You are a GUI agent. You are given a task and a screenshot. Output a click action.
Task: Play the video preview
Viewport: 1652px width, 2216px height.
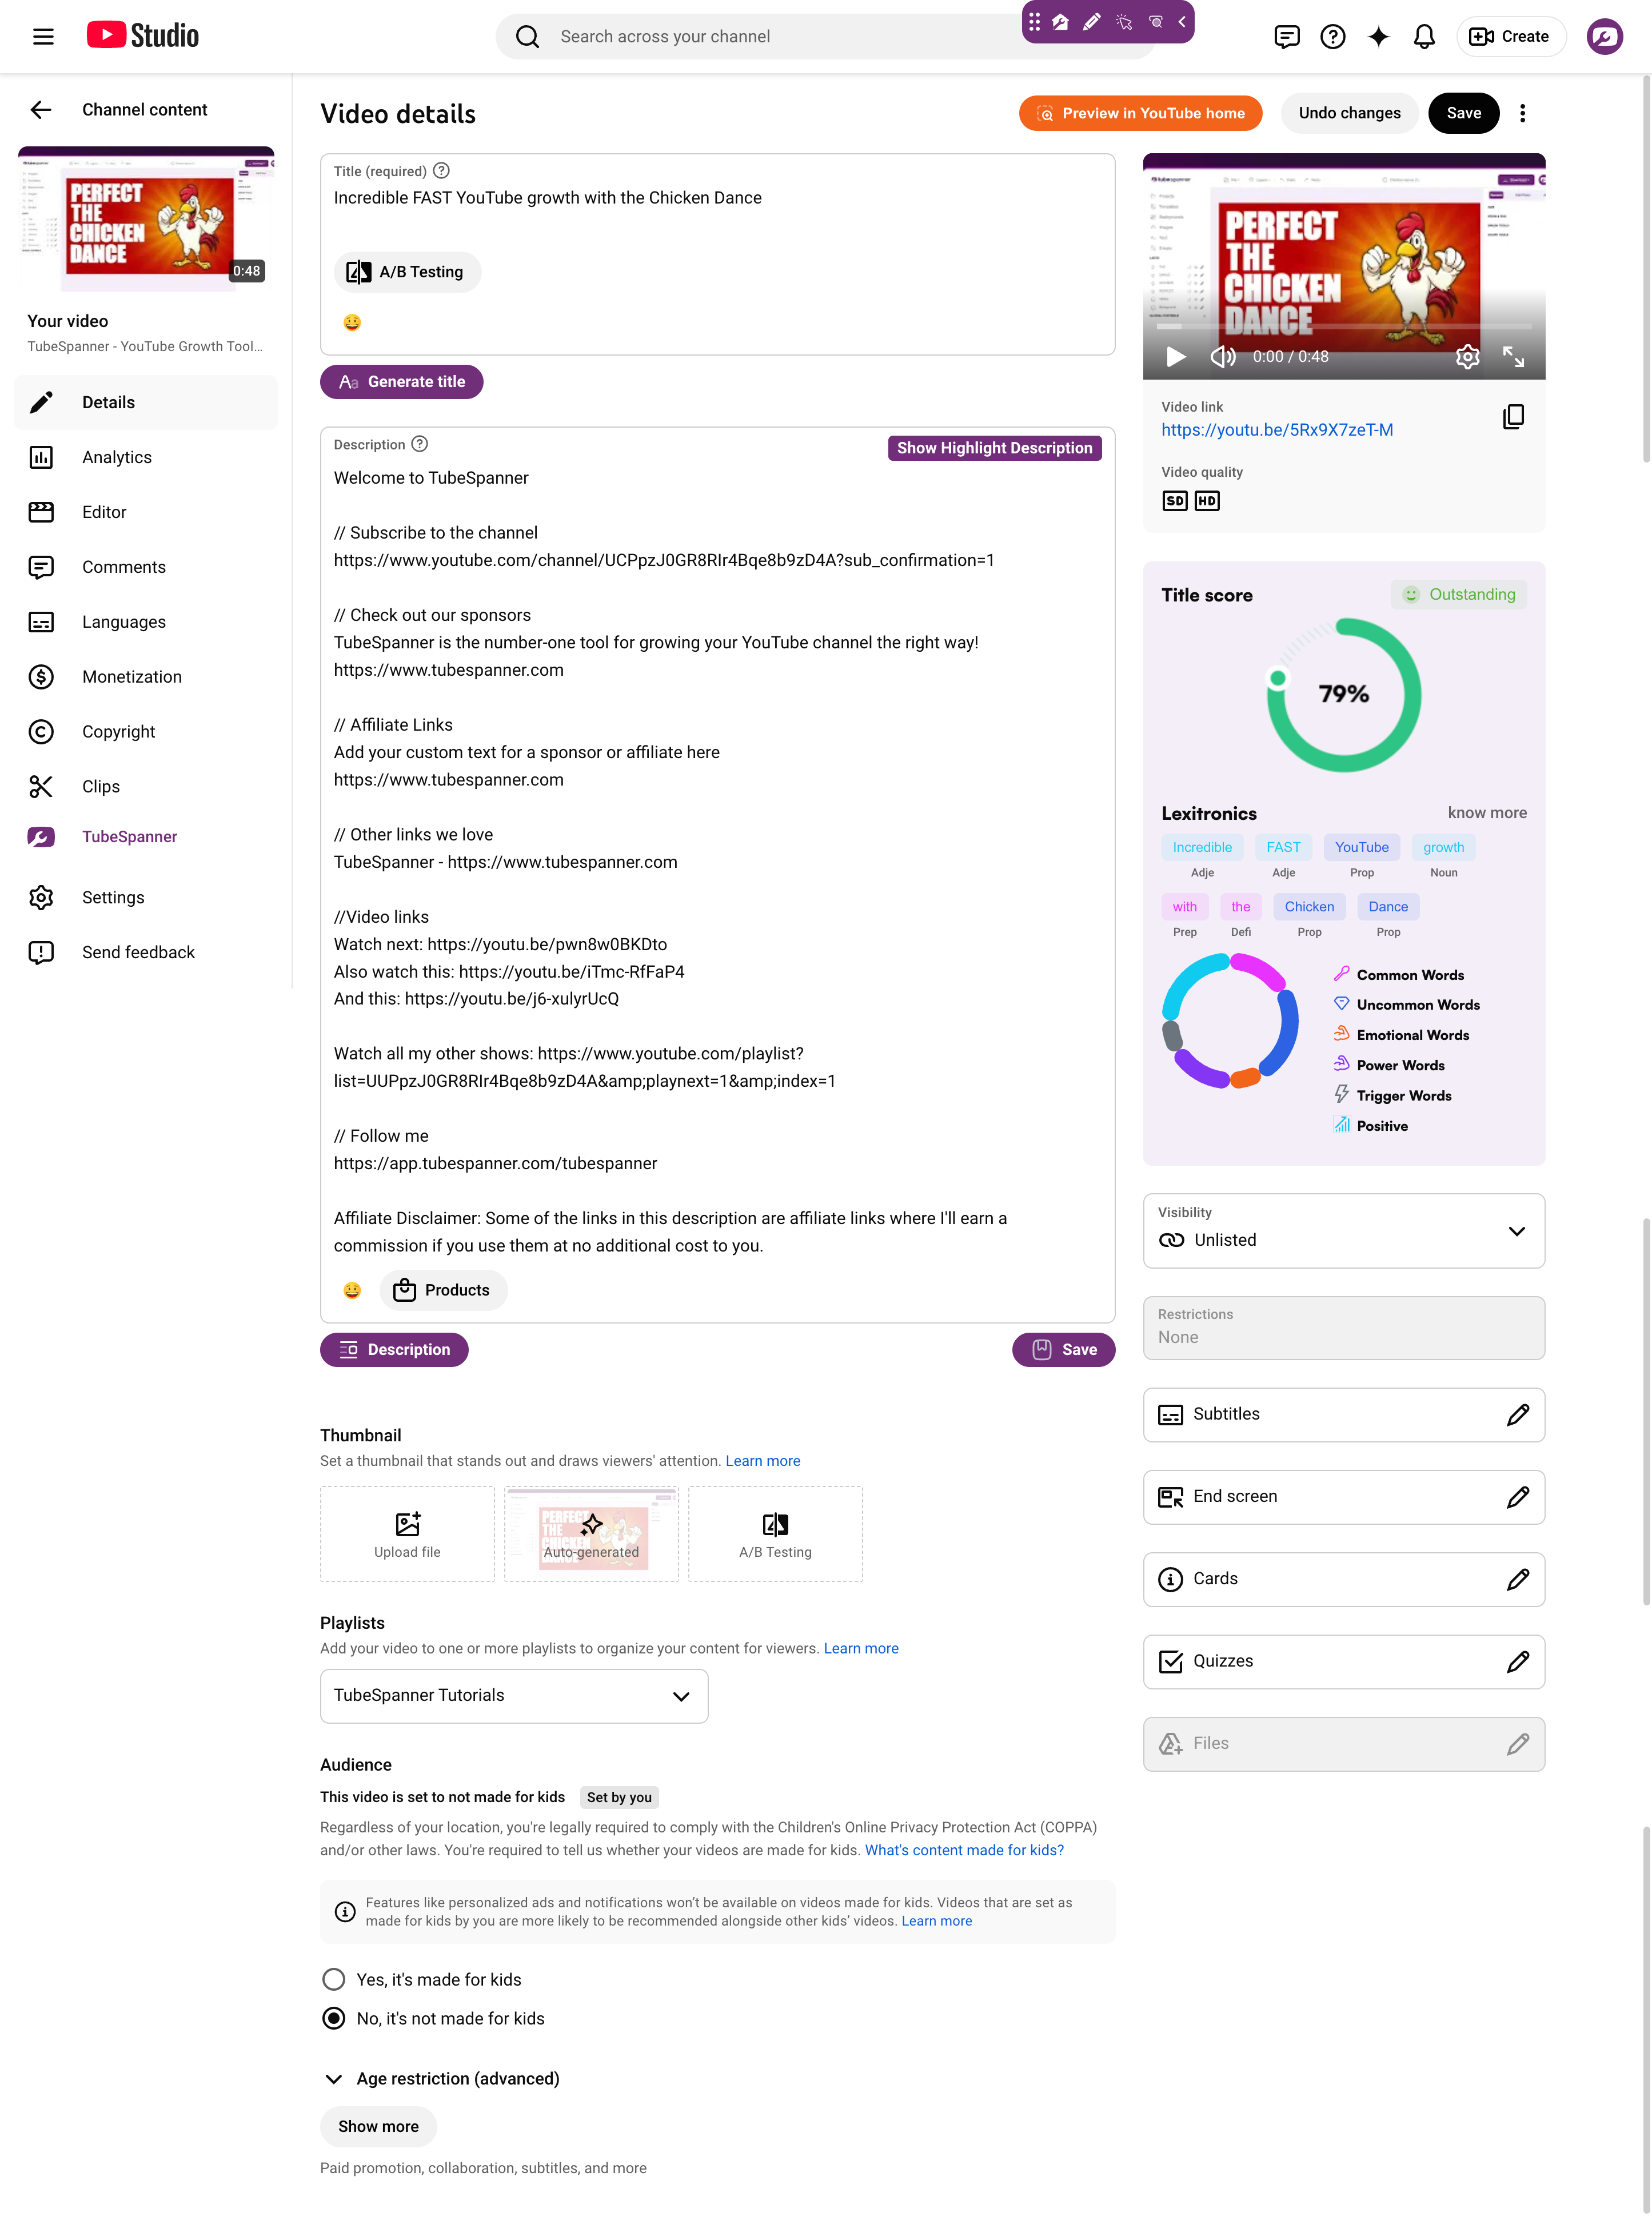tap(1176, 357)
